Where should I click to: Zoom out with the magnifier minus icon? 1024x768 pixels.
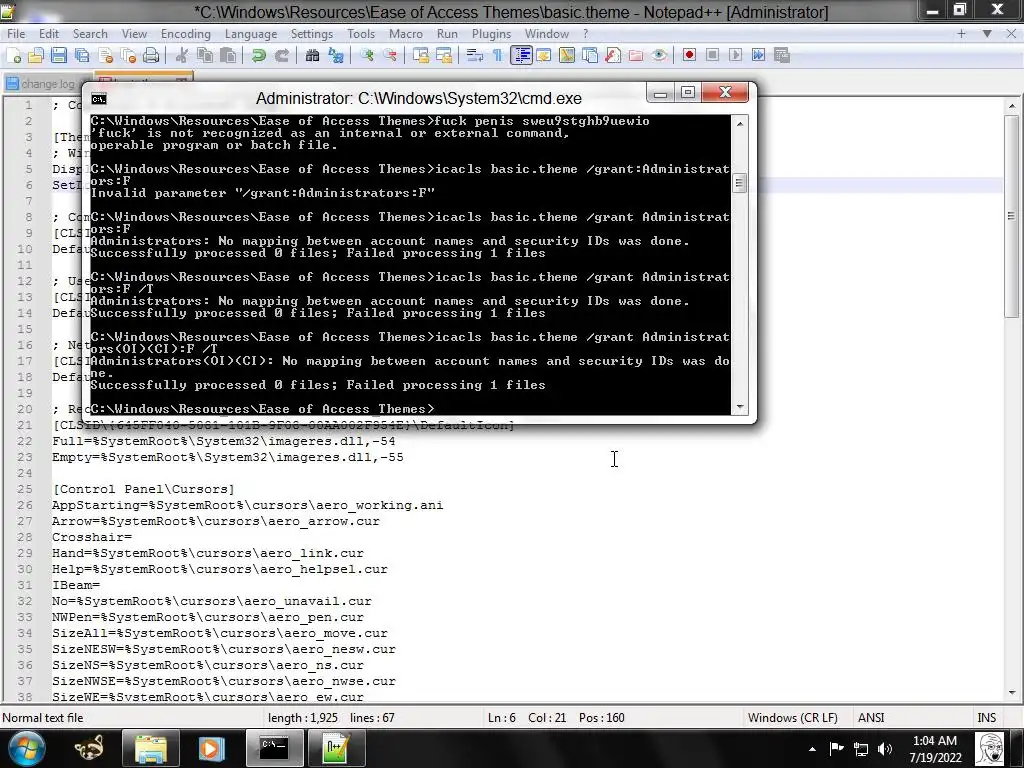[390, 56]
